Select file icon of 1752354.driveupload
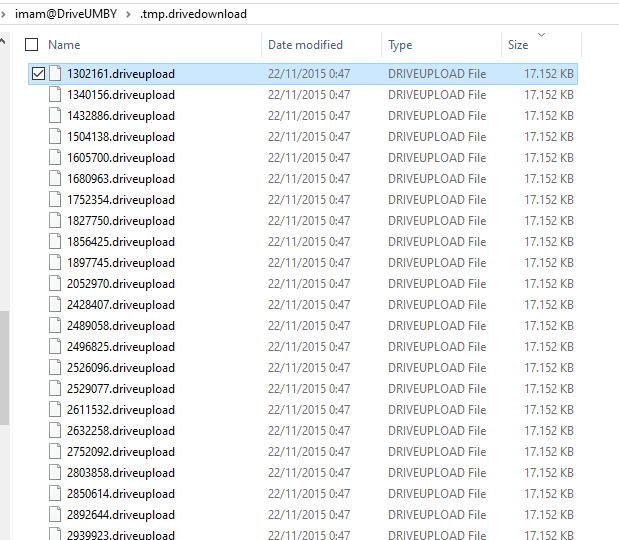This screenshot has height=540, width=619. (55, 199)
